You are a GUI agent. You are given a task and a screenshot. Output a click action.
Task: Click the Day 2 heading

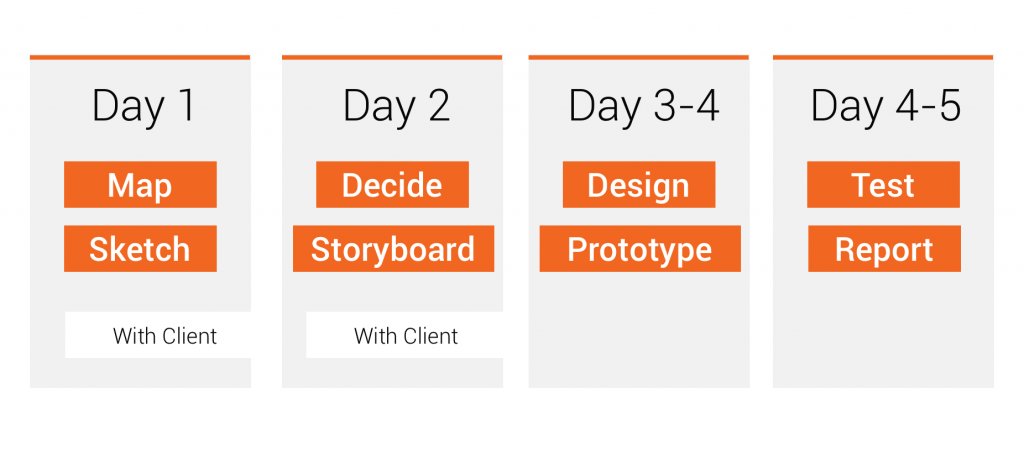(396, 106)
